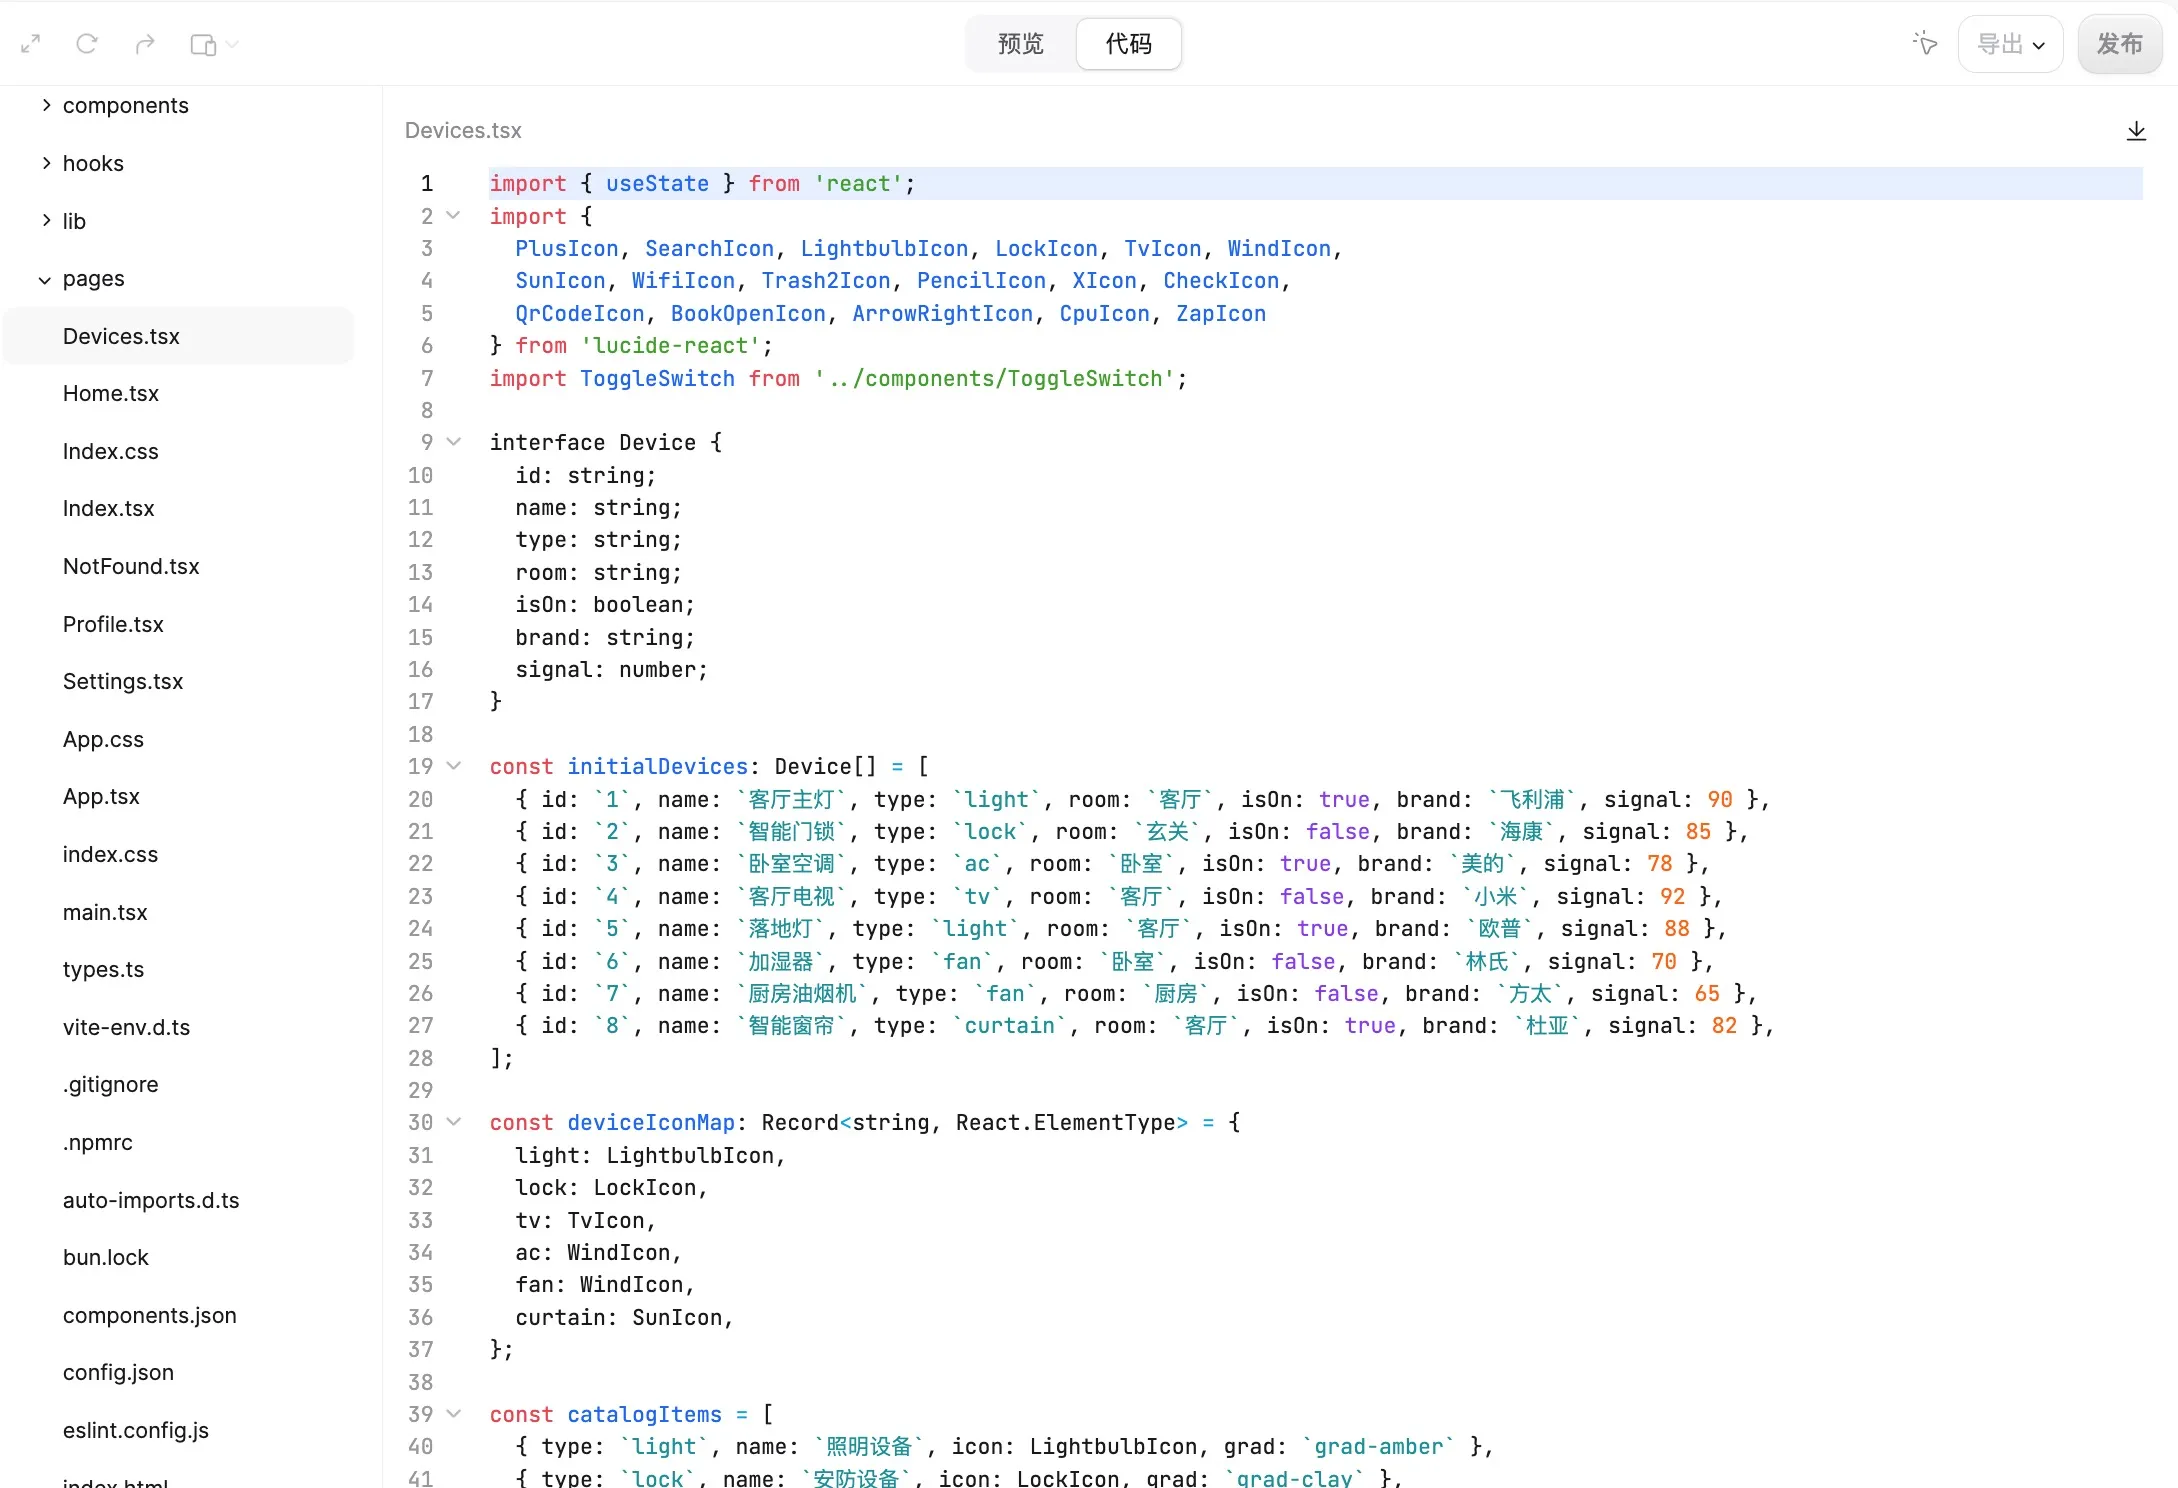The height and width of the screenshot is (1488, 2178).
Task: Fold catalogItems array at line 39
Action: click(453, 1415)
